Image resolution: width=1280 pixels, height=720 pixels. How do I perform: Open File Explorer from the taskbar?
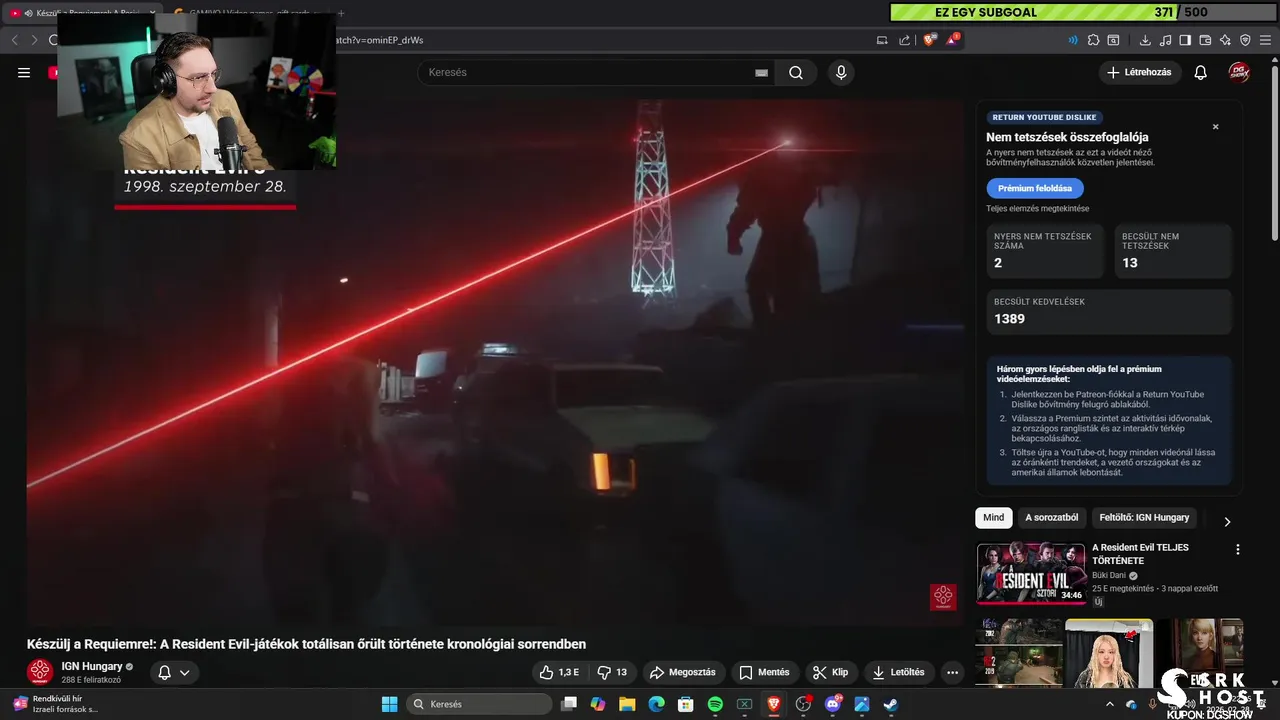[x=627, y=704]
